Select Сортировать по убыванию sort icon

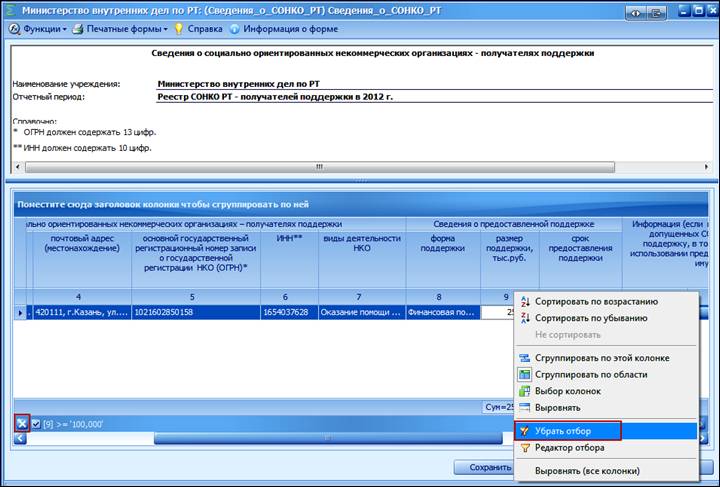point(525,318)
